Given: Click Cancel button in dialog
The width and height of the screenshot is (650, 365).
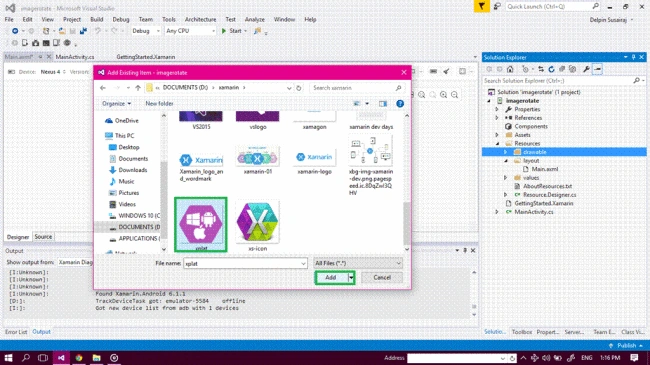Looking at the screenshot, I should 382,277.
